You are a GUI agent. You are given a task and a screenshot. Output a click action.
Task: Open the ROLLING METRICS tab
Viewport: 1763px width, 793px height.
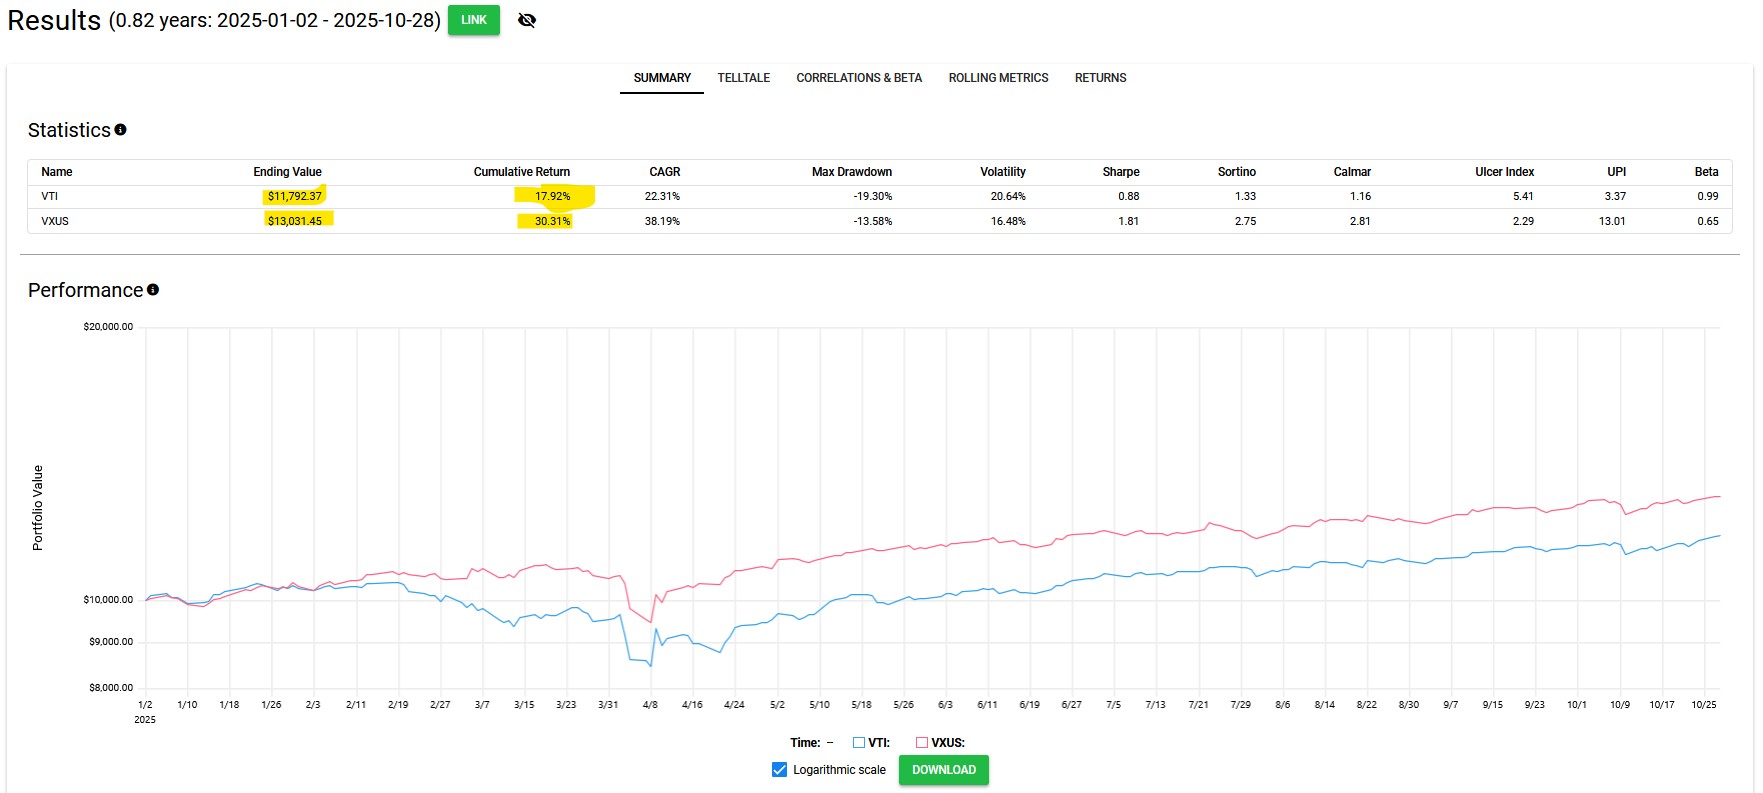click(999, 78)
